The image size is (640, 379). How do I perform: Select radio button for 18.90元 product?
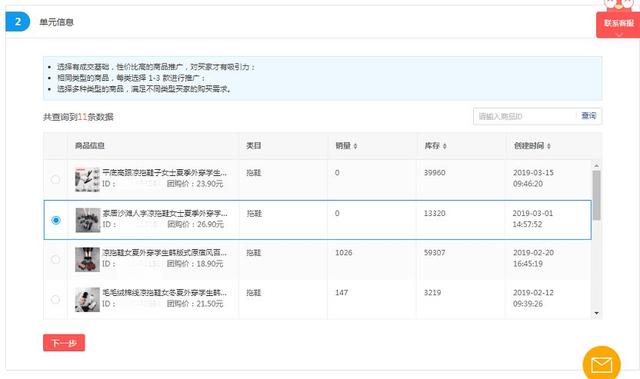point(56,259)
